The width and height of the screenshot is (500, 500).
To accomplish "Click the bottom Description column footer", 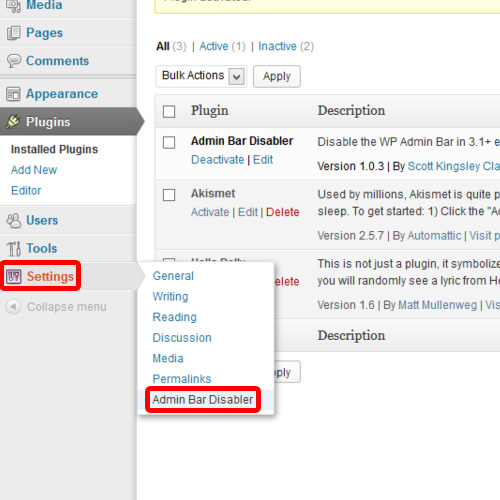I will click(x=351, y=336).
